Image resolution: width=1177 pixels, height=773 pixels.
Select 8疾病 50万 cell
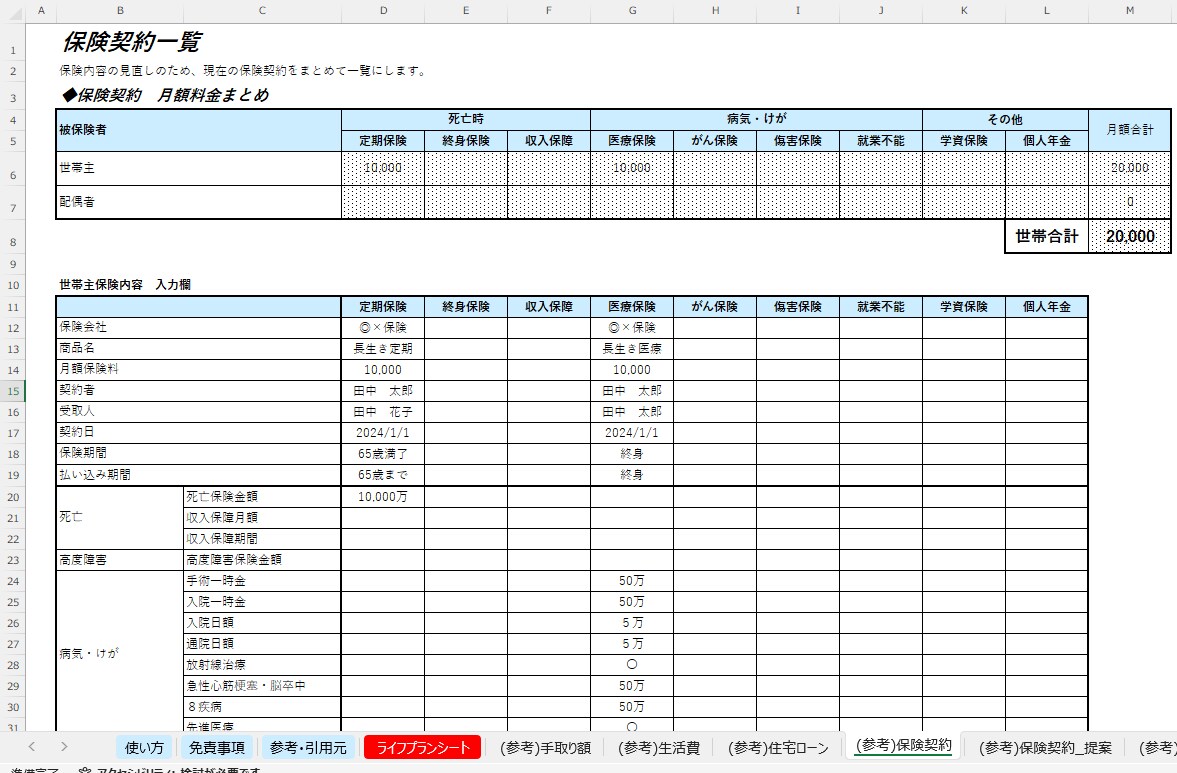pos(632,706)
